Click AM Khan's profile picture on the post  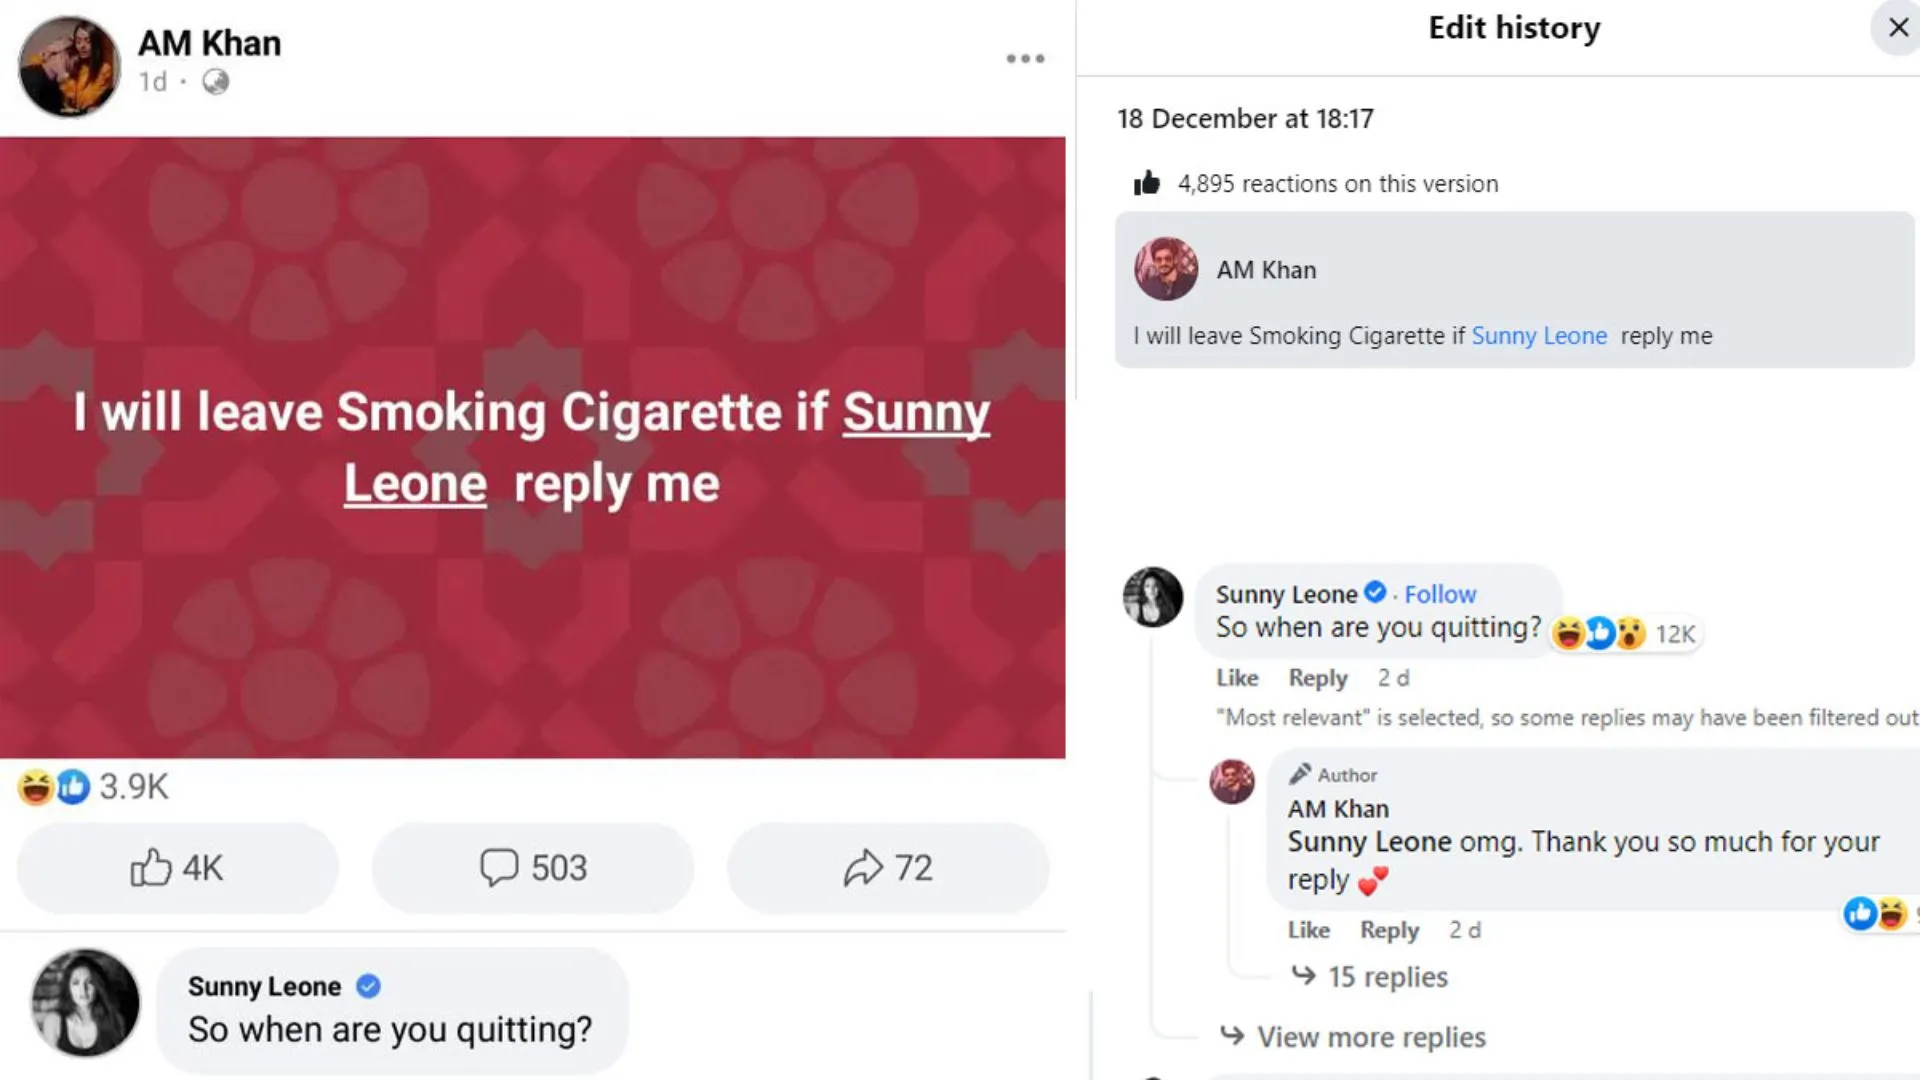(69, 66)
